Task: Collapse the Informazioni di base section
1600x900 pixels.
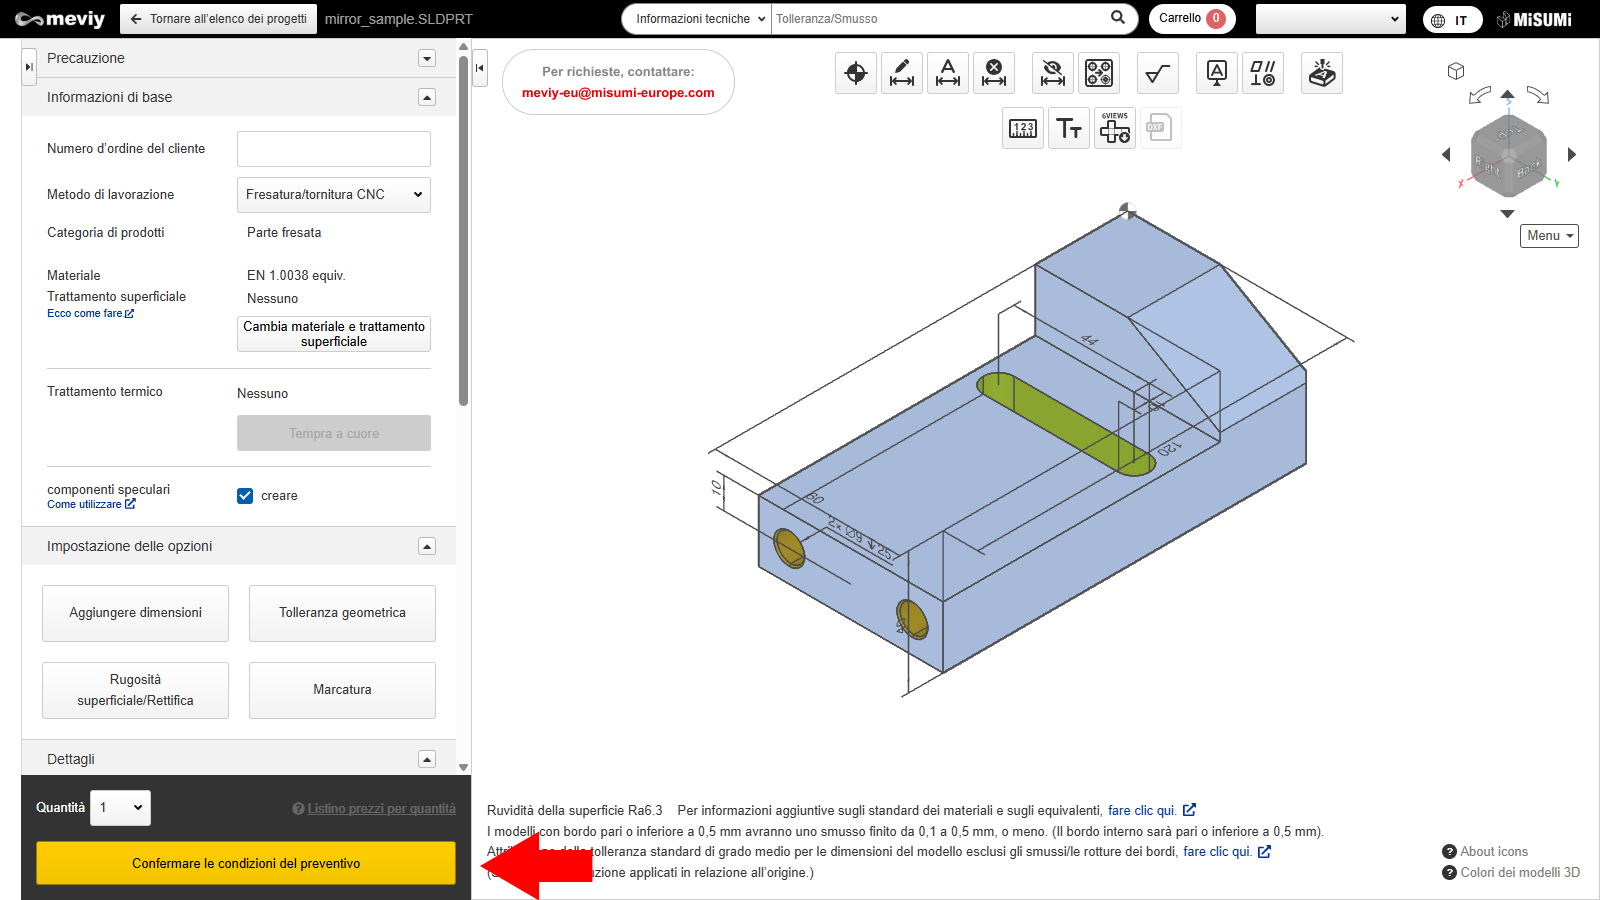Action: click(x=427, y=97)
